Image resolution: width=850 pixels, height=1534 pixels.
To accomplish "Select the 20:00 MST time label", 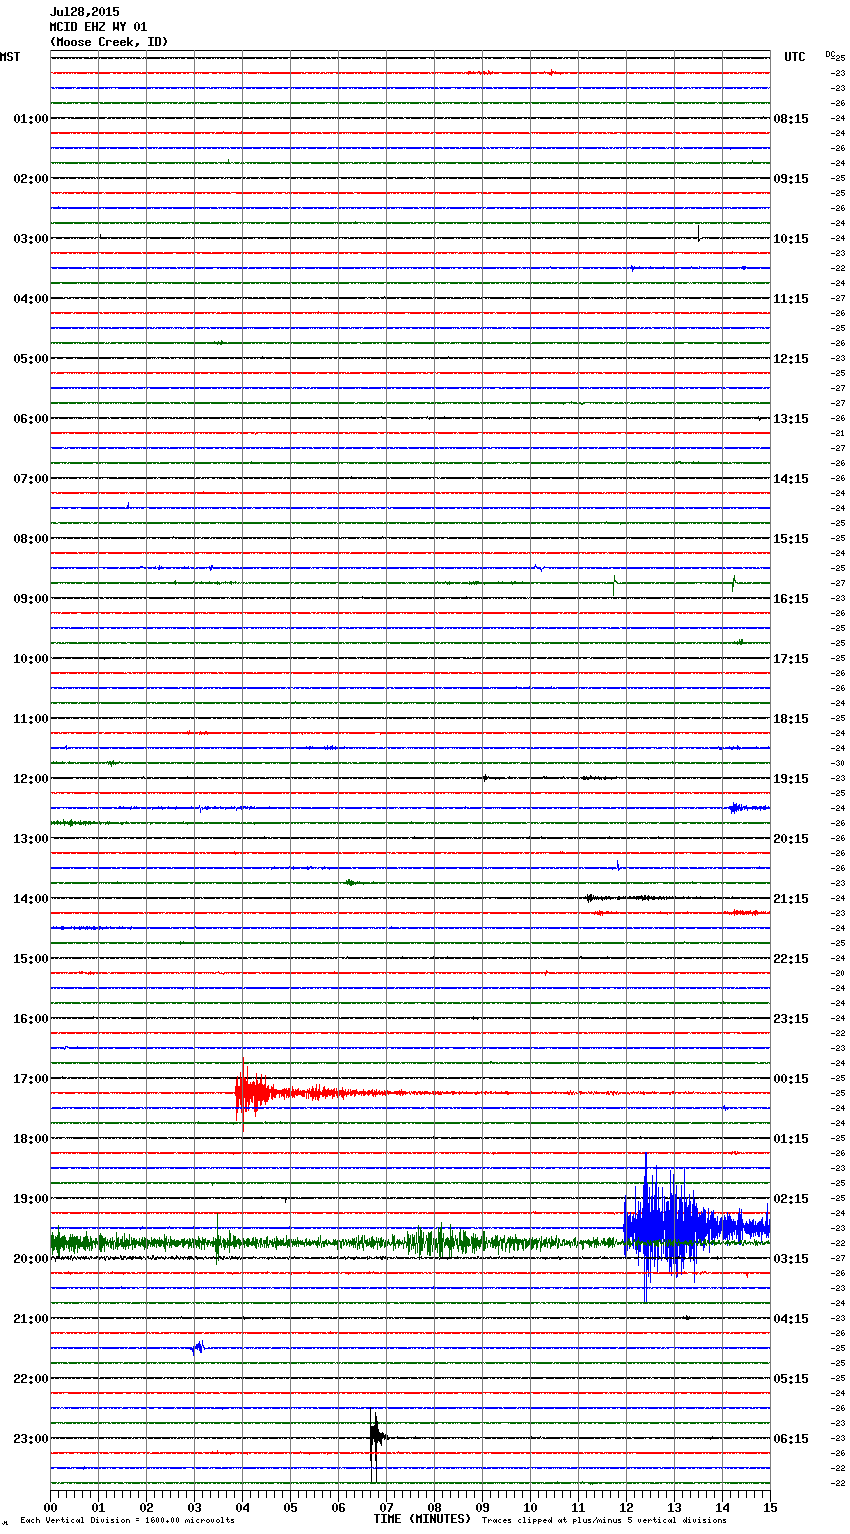I will click(30, 1258).
